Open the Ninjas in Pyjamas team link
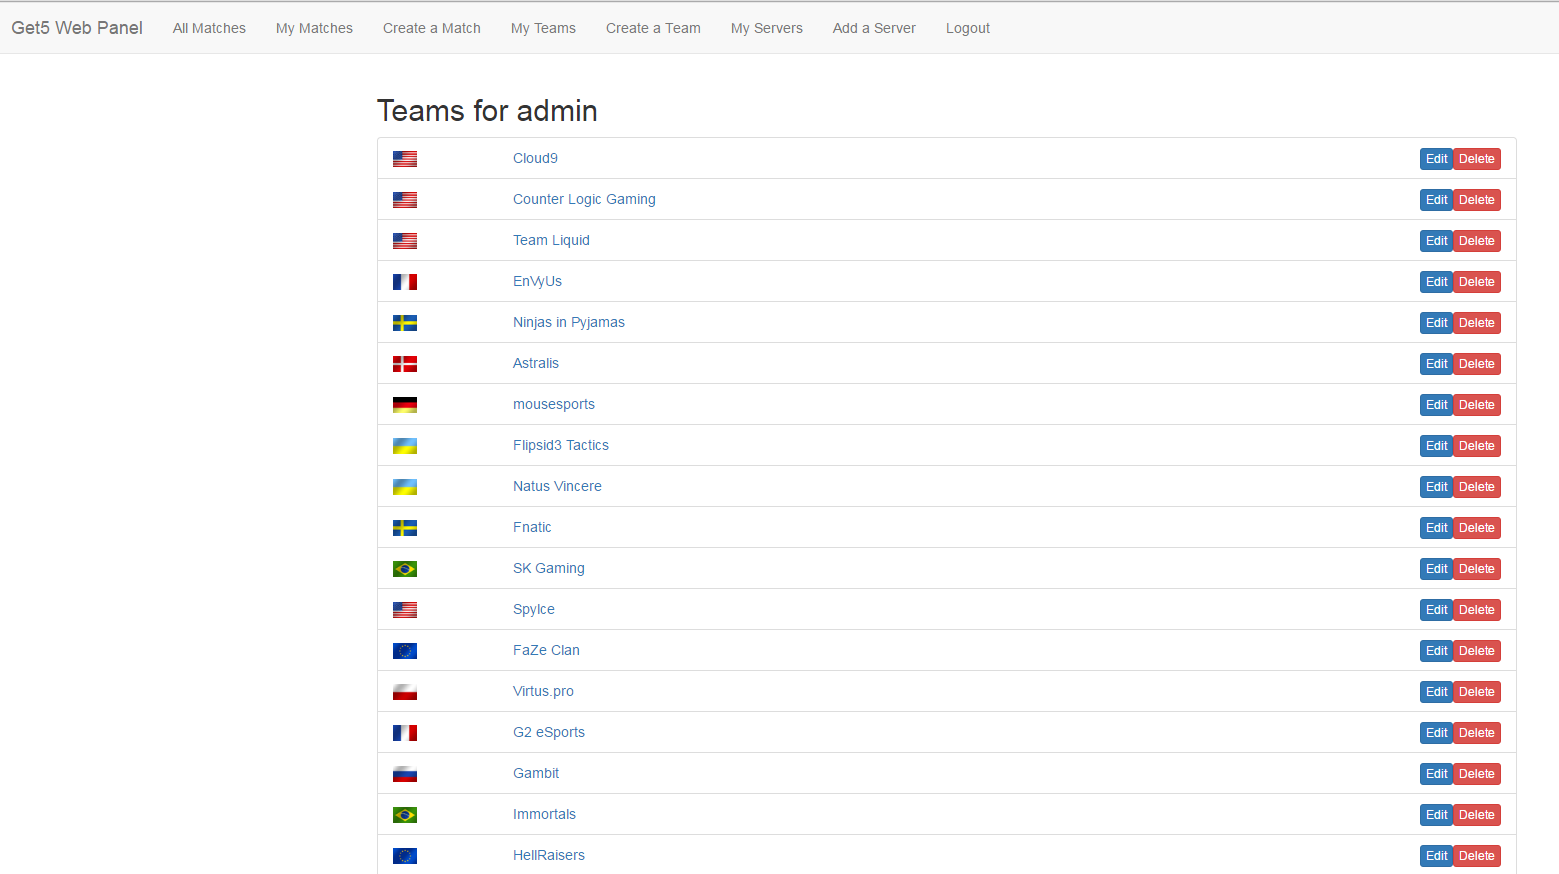The image size is (1559, 874). pos(569,322)
